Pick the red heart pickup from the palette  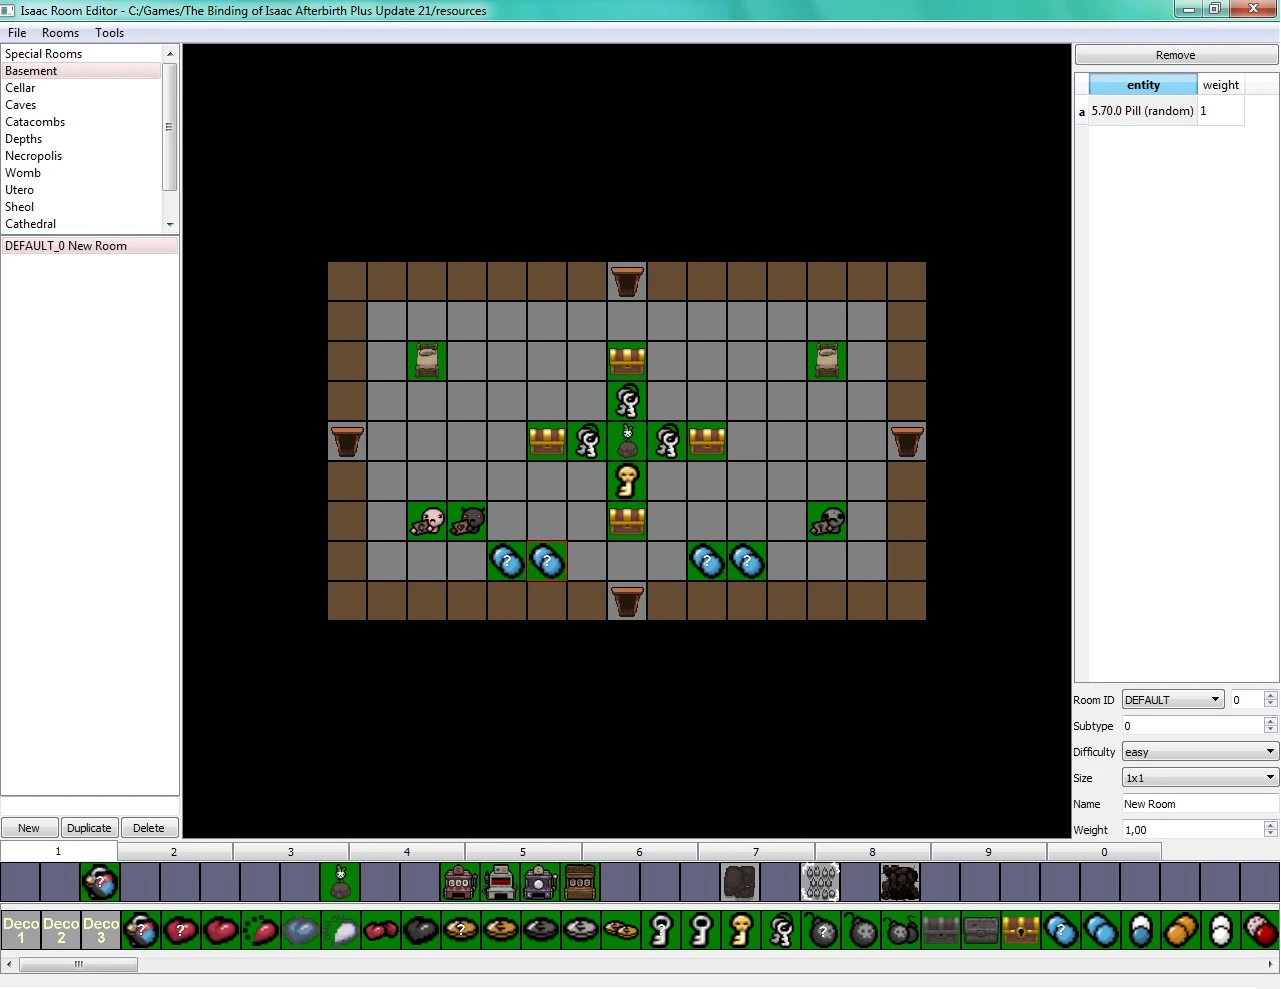(x=221, y=930)
